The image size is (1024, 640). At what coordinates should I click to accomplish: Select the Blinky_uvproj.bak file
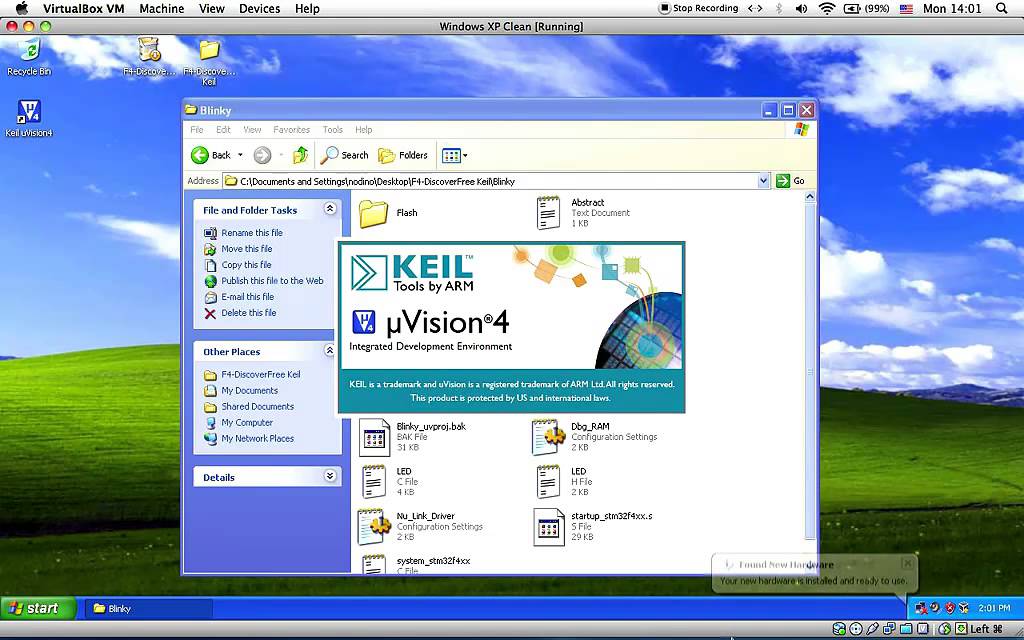tap(413, 437)
